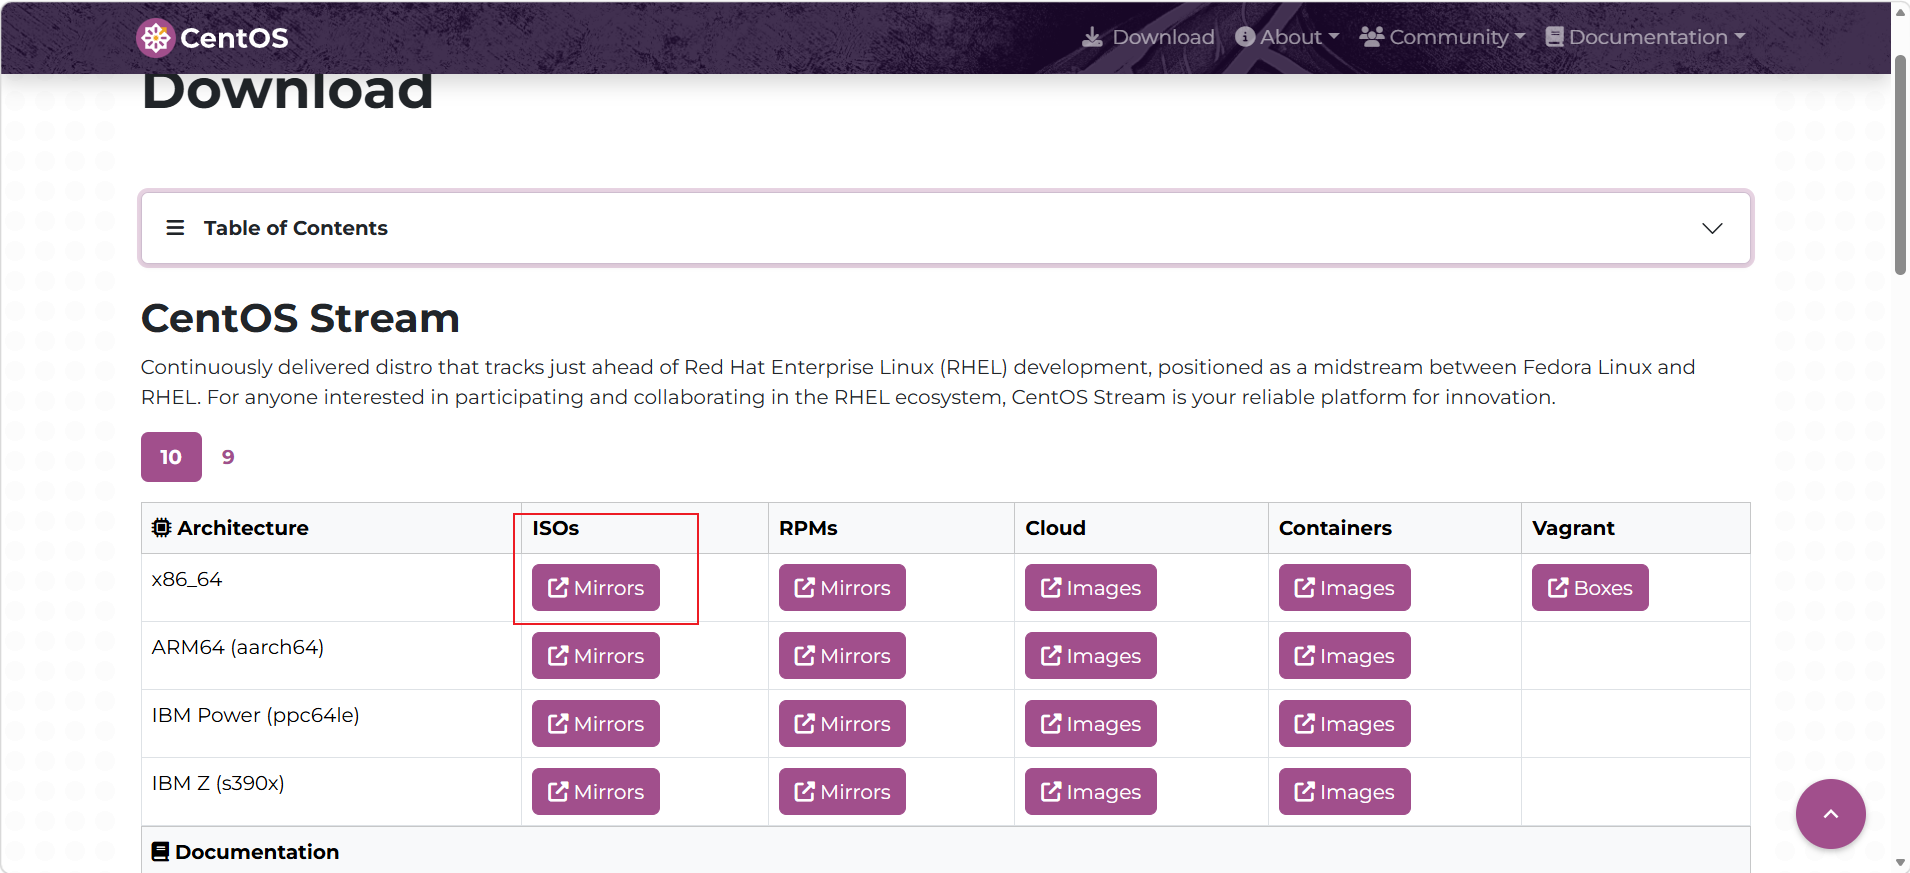1910x873 pixels.
Task: Open IBM Z Containers Images button
Action: (1344, 792)
